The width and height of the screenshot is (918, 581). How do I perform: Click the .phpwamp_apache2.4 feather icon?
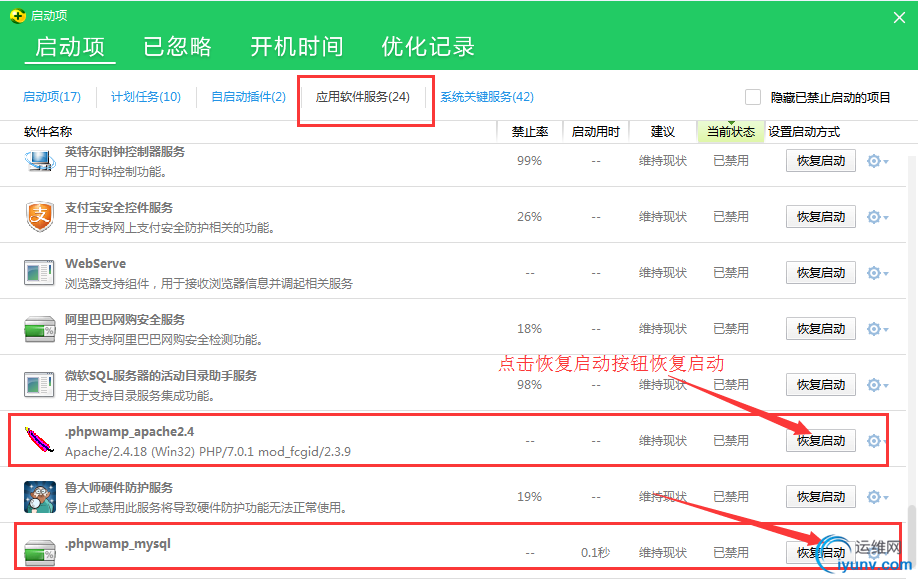(39, 440)
